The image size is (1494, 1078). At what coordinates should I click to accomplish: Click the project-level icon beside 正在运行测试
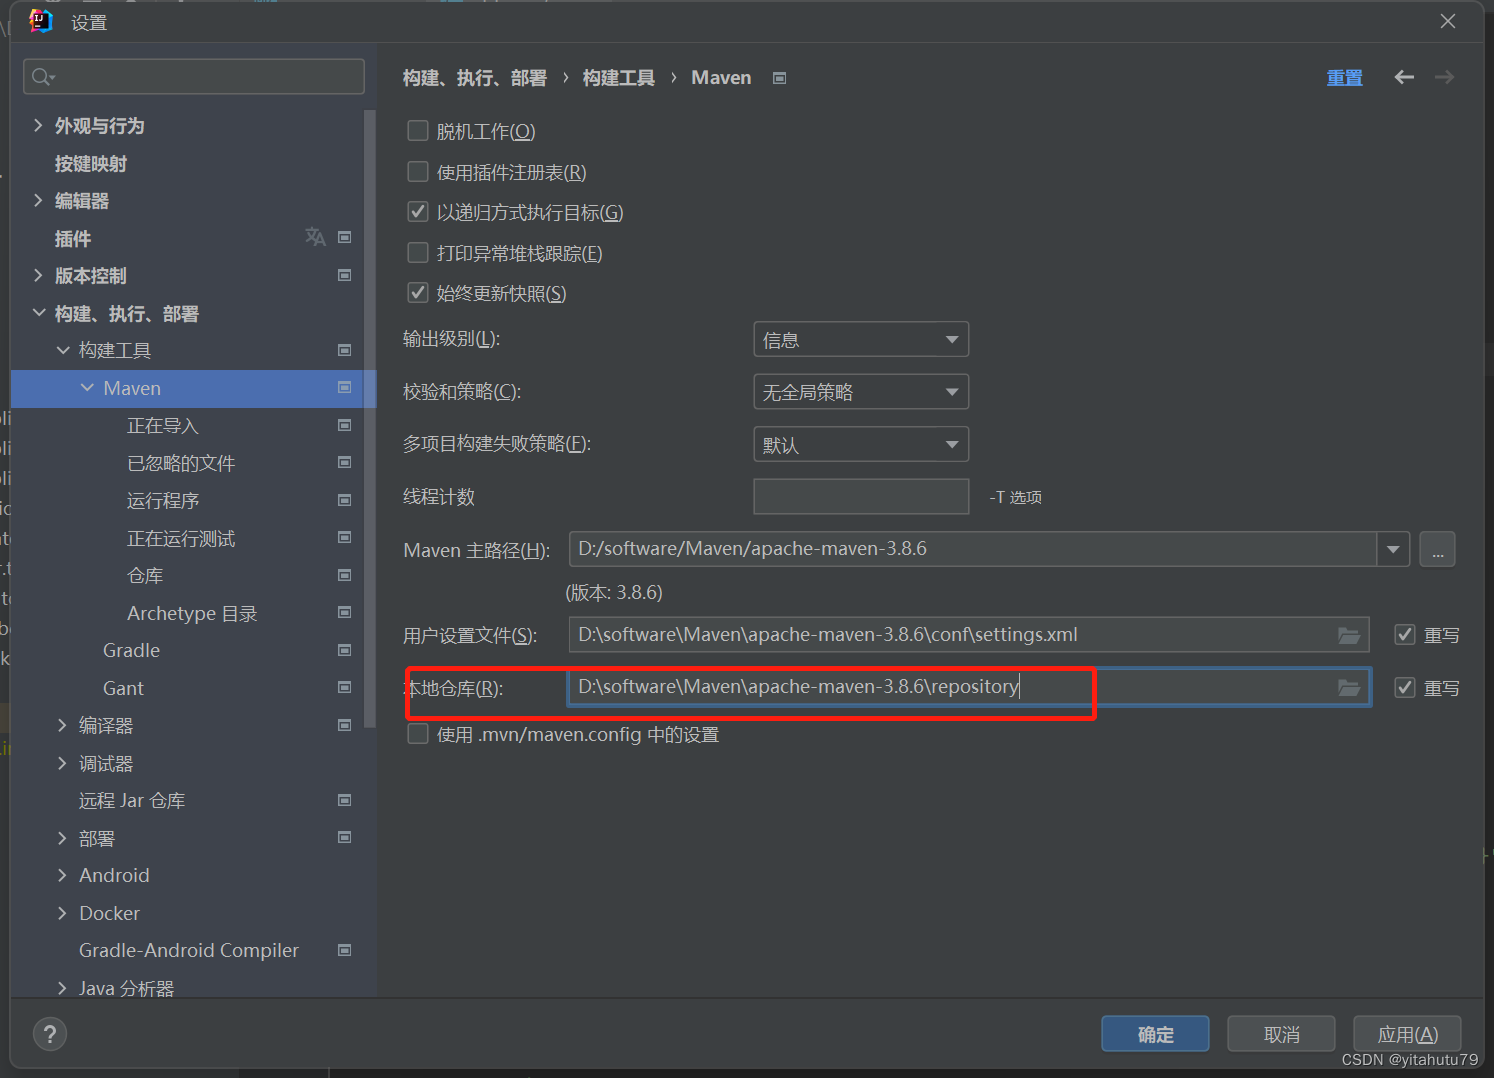[x=345, y=537]
